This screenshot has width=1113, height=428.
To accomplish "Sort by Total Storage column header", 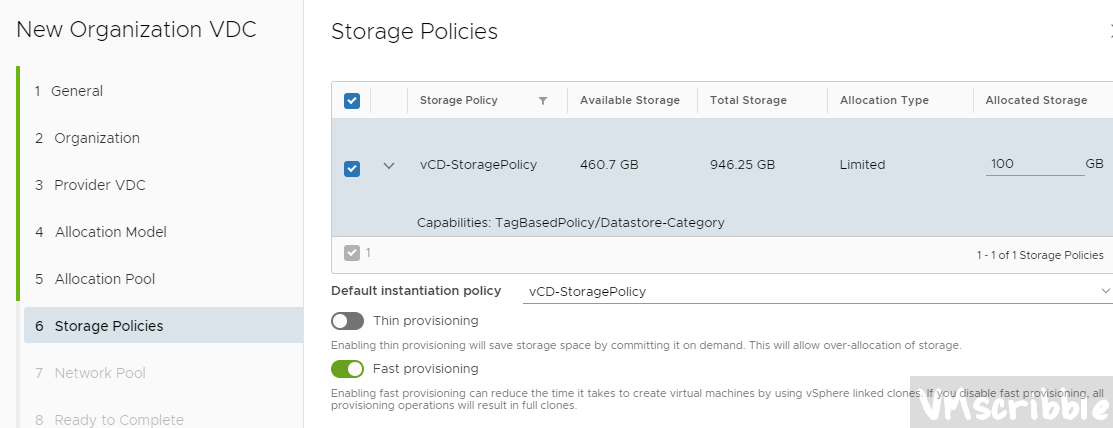I will coord(748,100).
